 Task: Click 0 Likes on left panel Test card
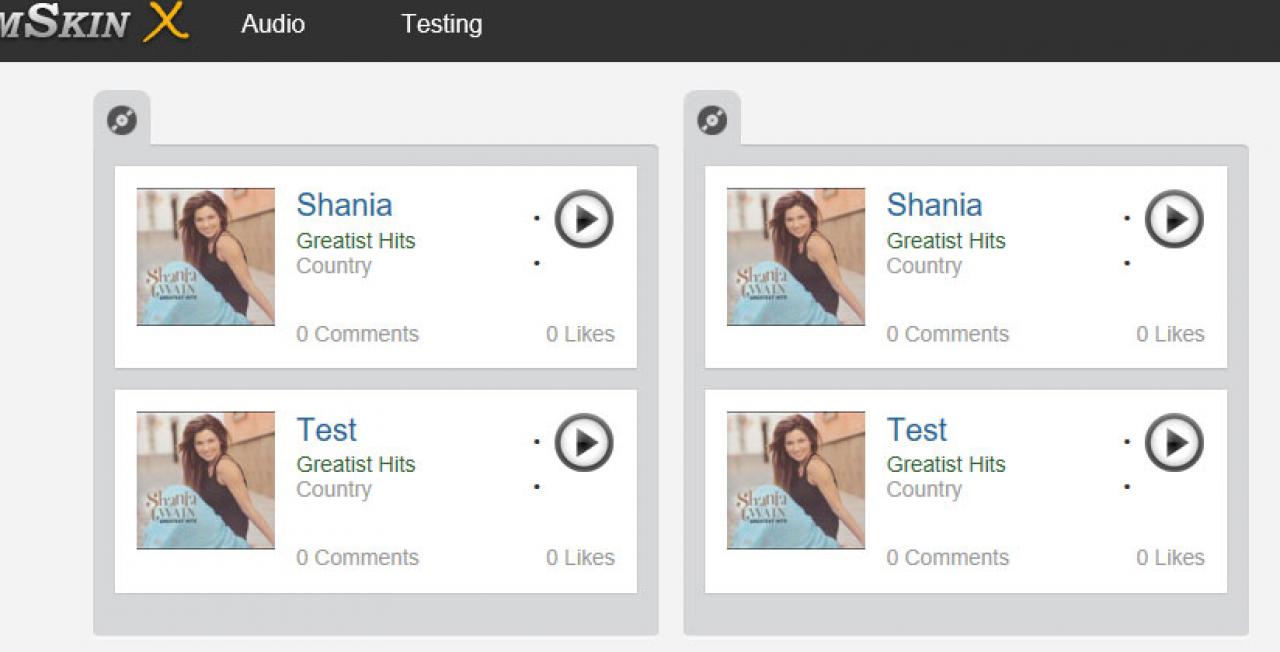(x=580, y=558)
